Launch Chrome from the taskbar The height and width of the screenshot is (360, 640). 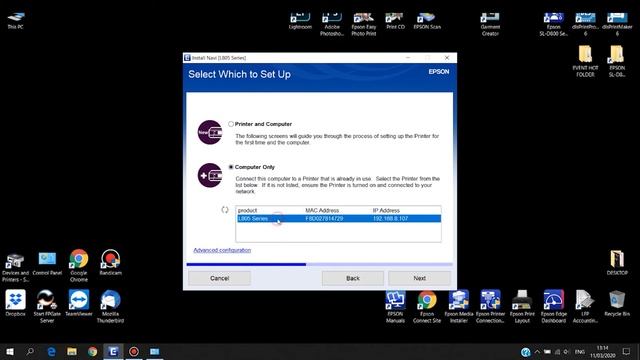(x=93, y=351)
